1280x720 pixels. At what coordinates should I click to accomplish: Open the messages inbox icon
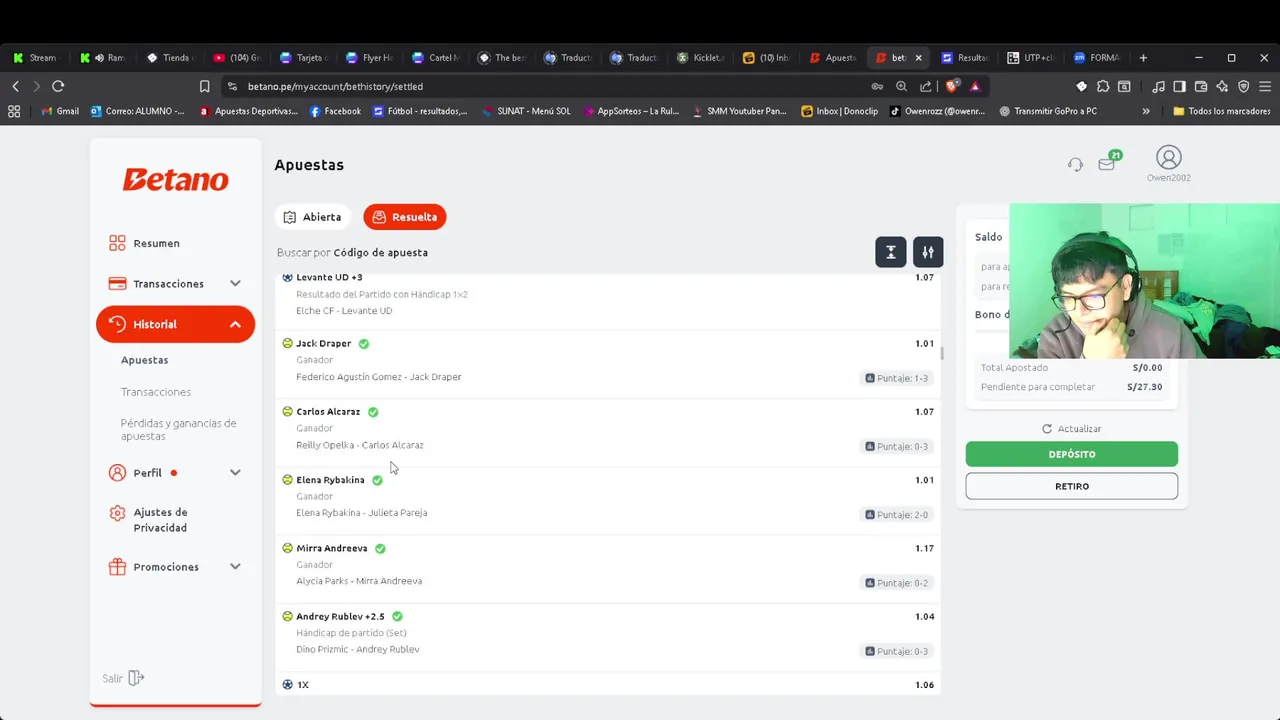click(1107, 163)
